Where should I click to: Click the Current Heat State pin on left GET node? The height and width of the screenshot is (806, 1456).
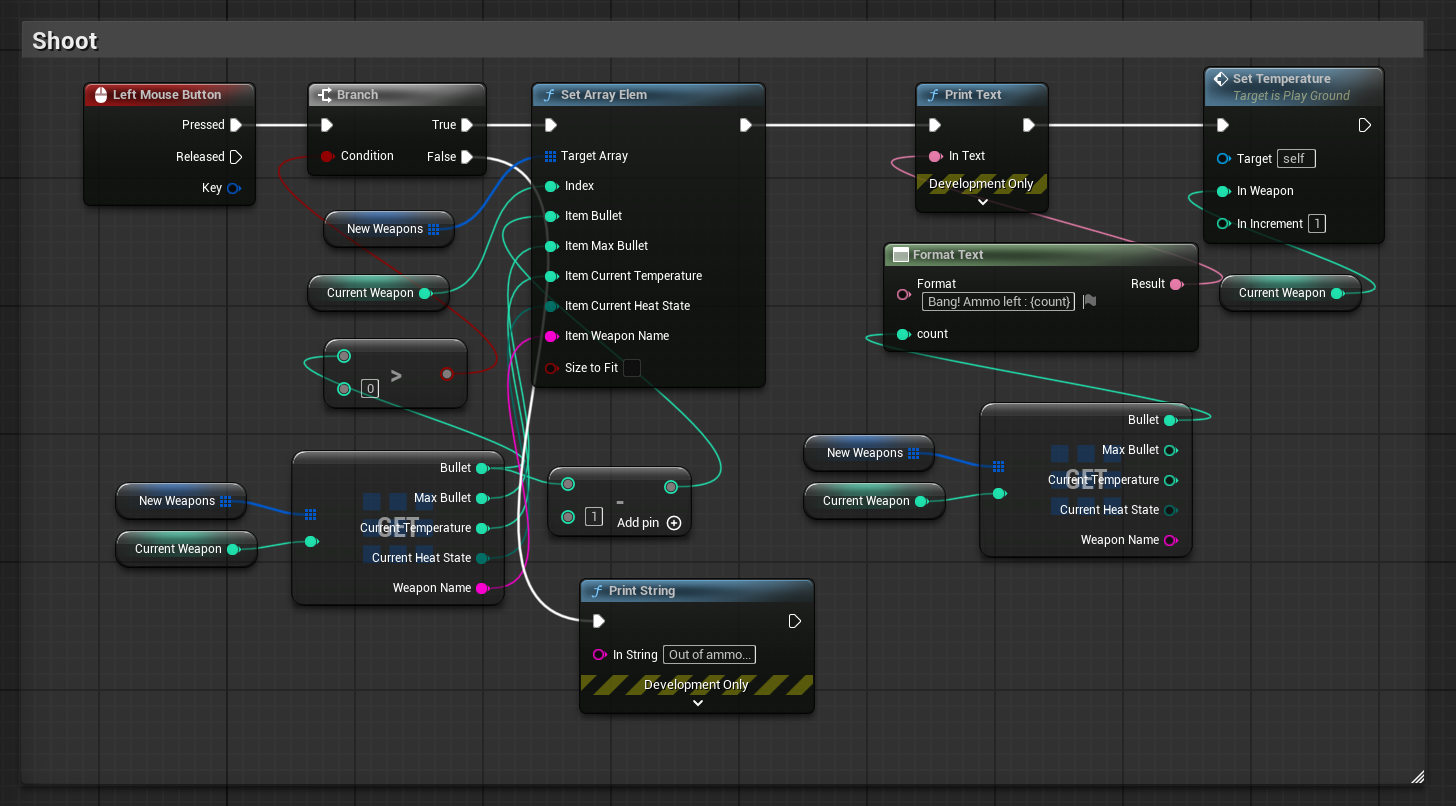[482, 558]
